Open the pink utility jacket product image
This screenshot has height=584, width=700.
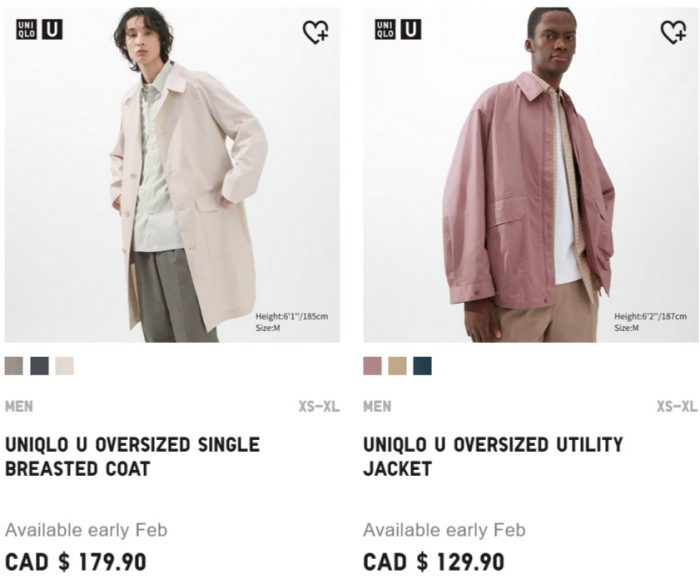(x=530, y=175)
